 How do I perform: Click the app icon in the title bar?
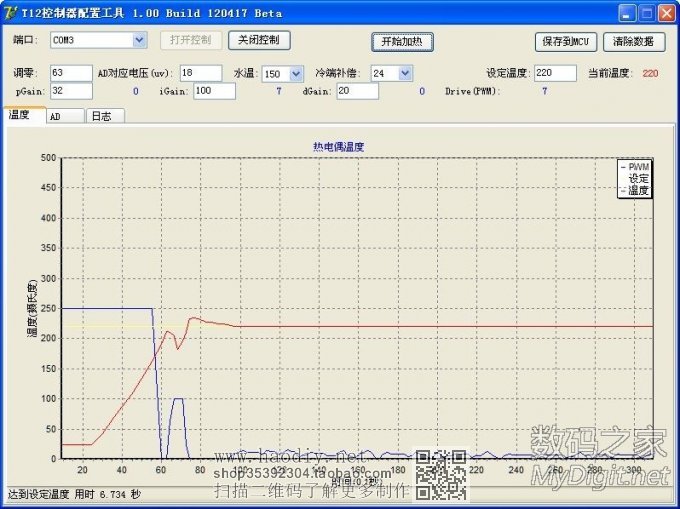[x=12, y=13]
